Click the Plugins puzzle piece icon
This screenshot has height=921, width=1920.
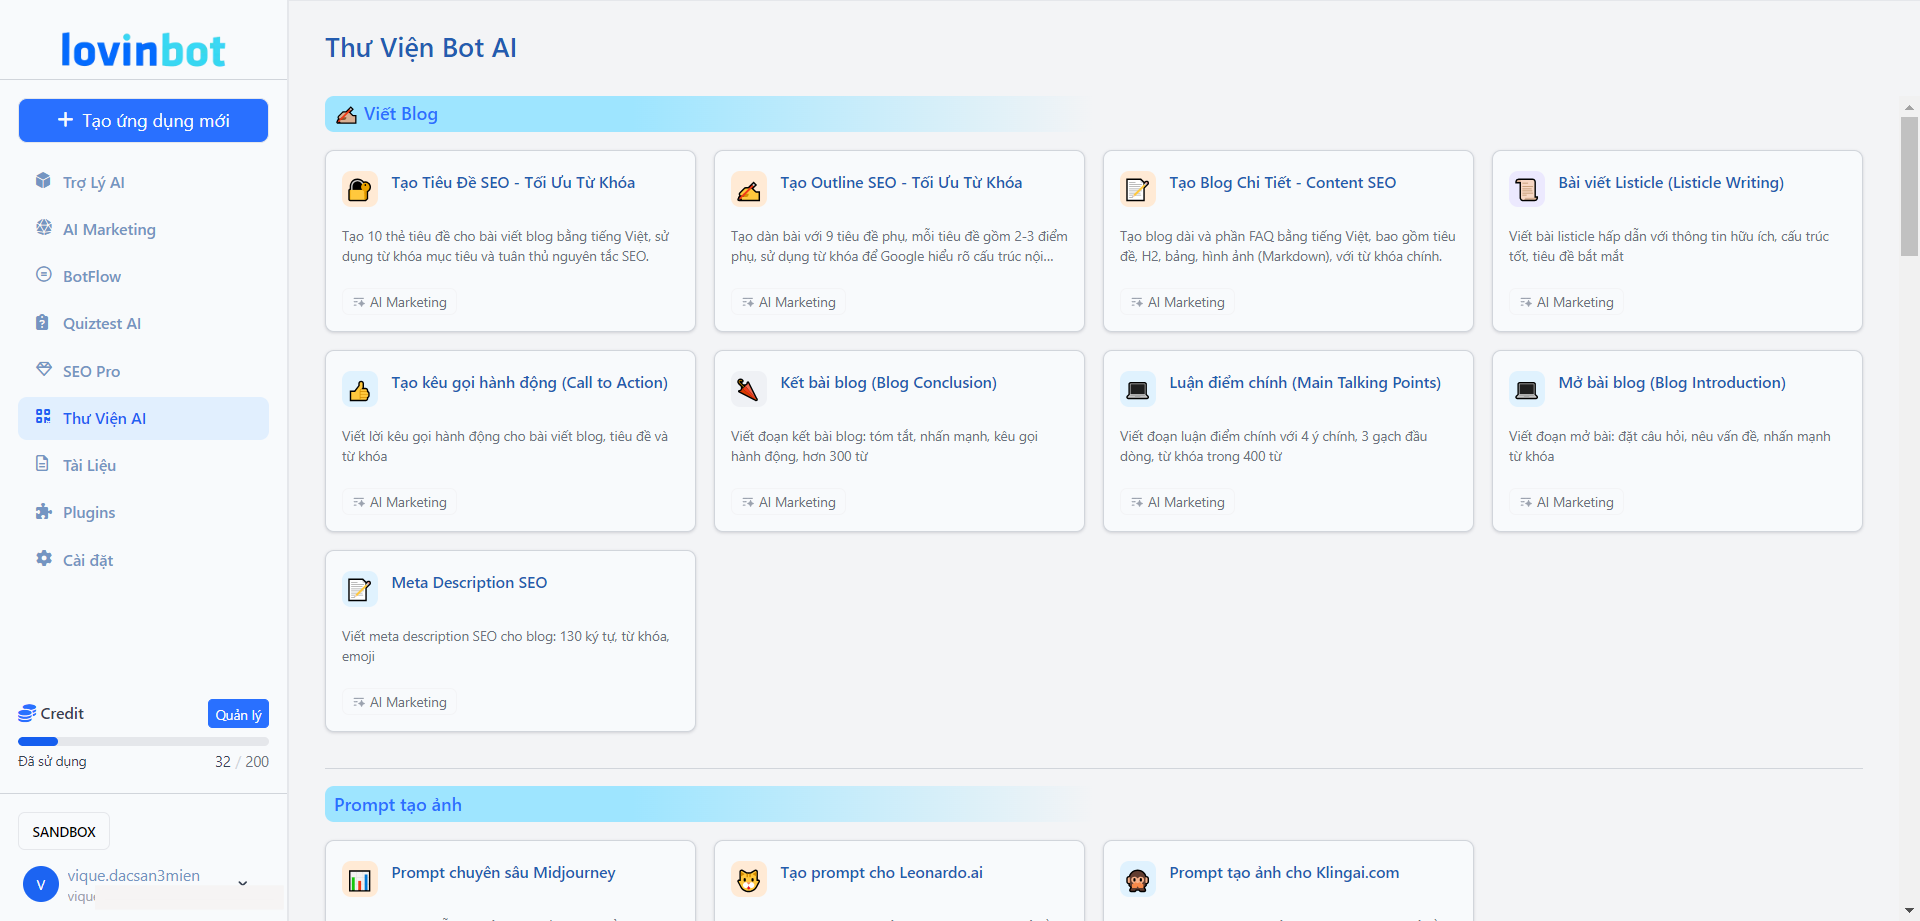(43, 511)
